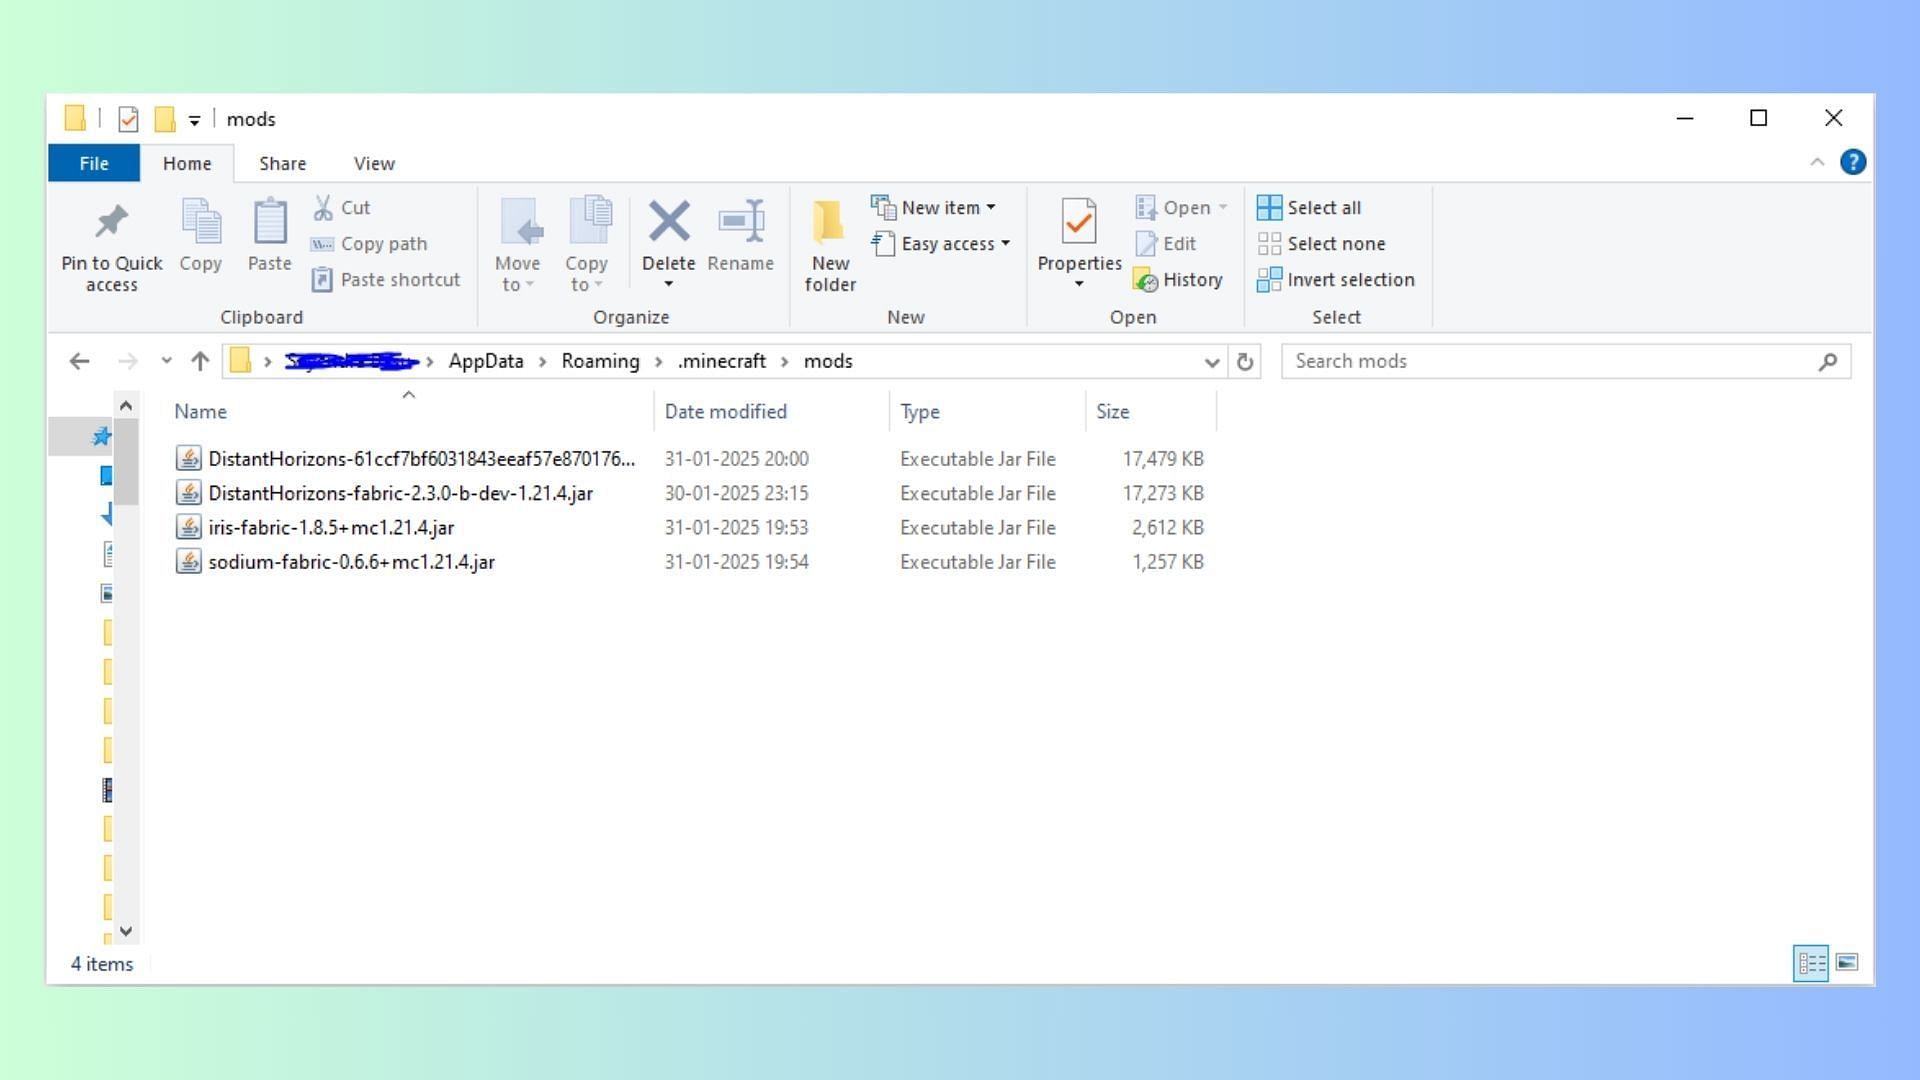Viewport: 1920px width, 1080px height.
Task: Select sodium-fabric-0.6.6+mc1.21.4.jar file
Action: 349,562
